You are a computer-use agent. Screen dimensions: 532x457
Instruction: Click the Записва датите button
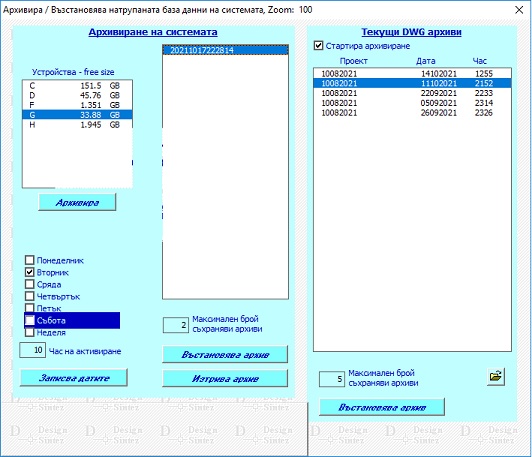pyautogui.click(x=74, y=378)
